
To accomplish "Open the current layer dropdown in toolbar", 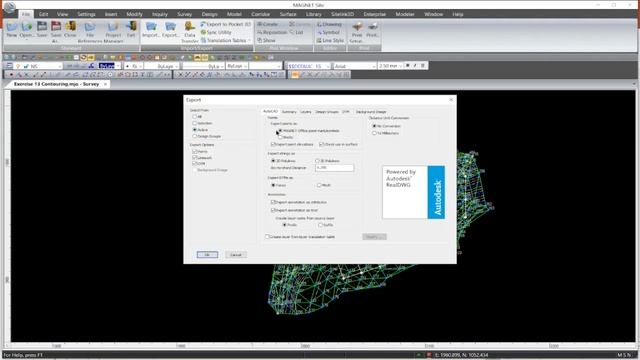I will [x=60, y=66].
